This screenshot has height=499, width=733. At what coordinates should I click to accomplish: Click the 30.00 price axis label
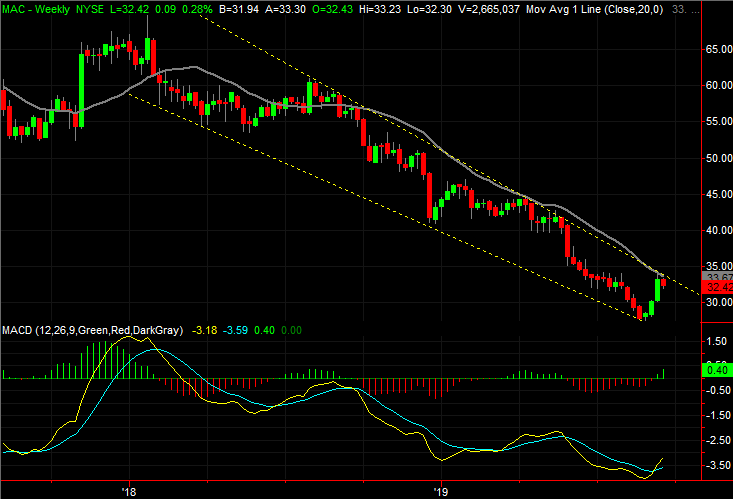716,302
